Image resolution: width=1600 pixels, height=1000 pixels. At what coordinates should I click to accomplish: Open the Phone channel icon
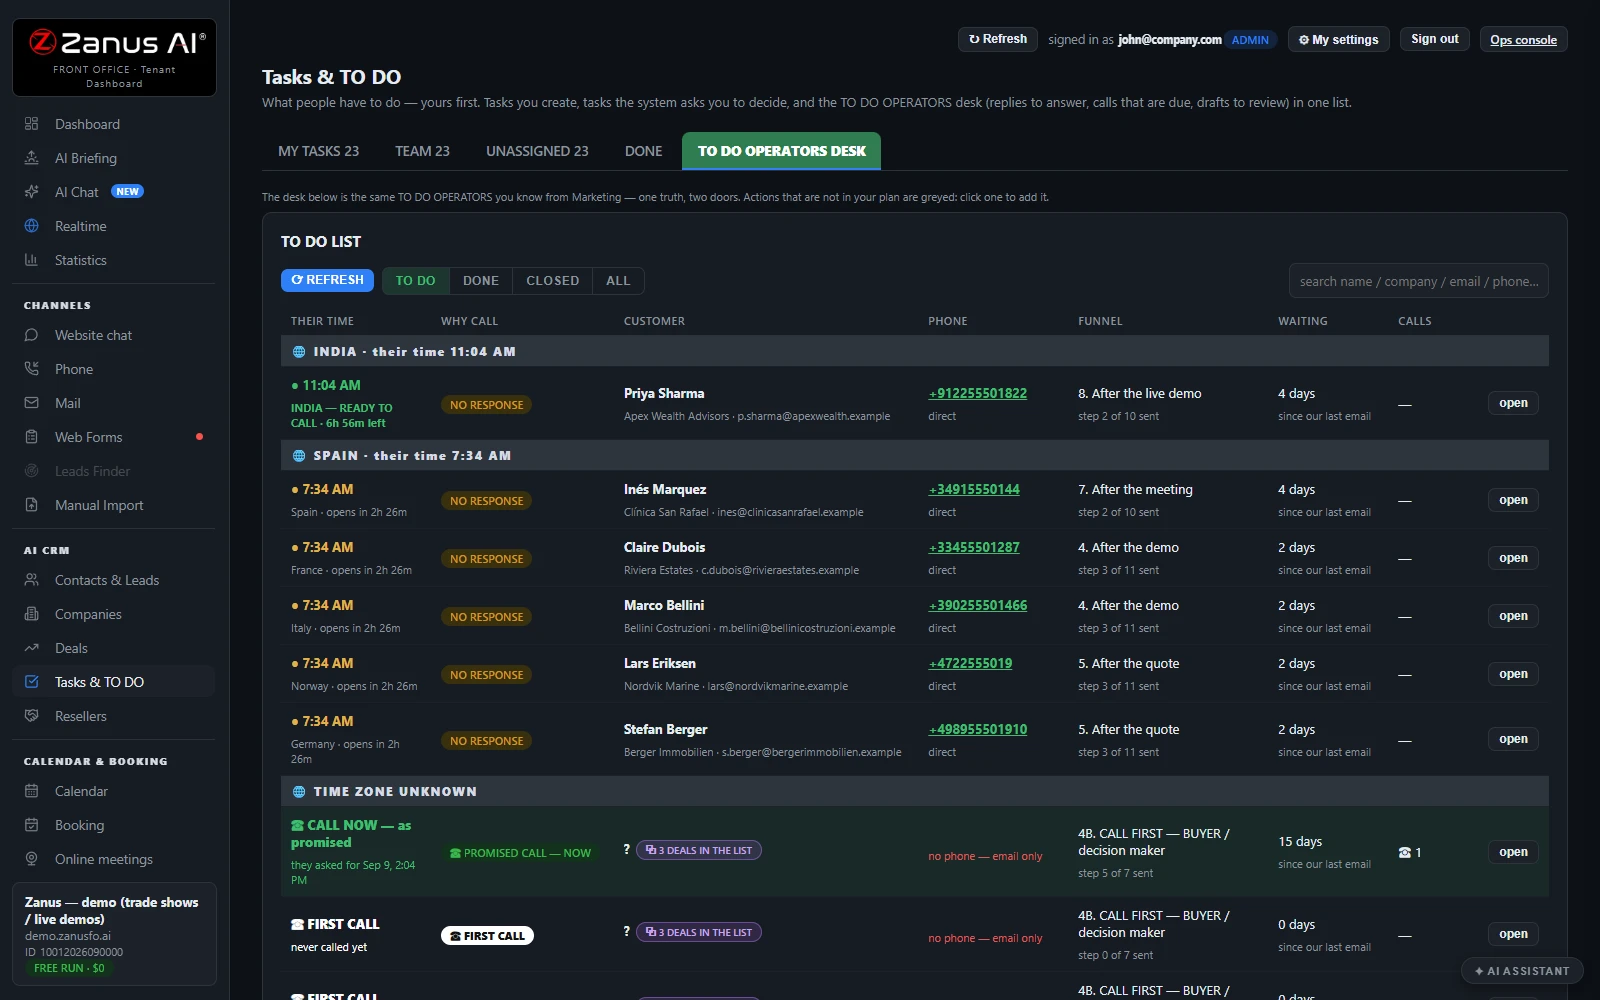pyautogui.click(x=31, y=369)
